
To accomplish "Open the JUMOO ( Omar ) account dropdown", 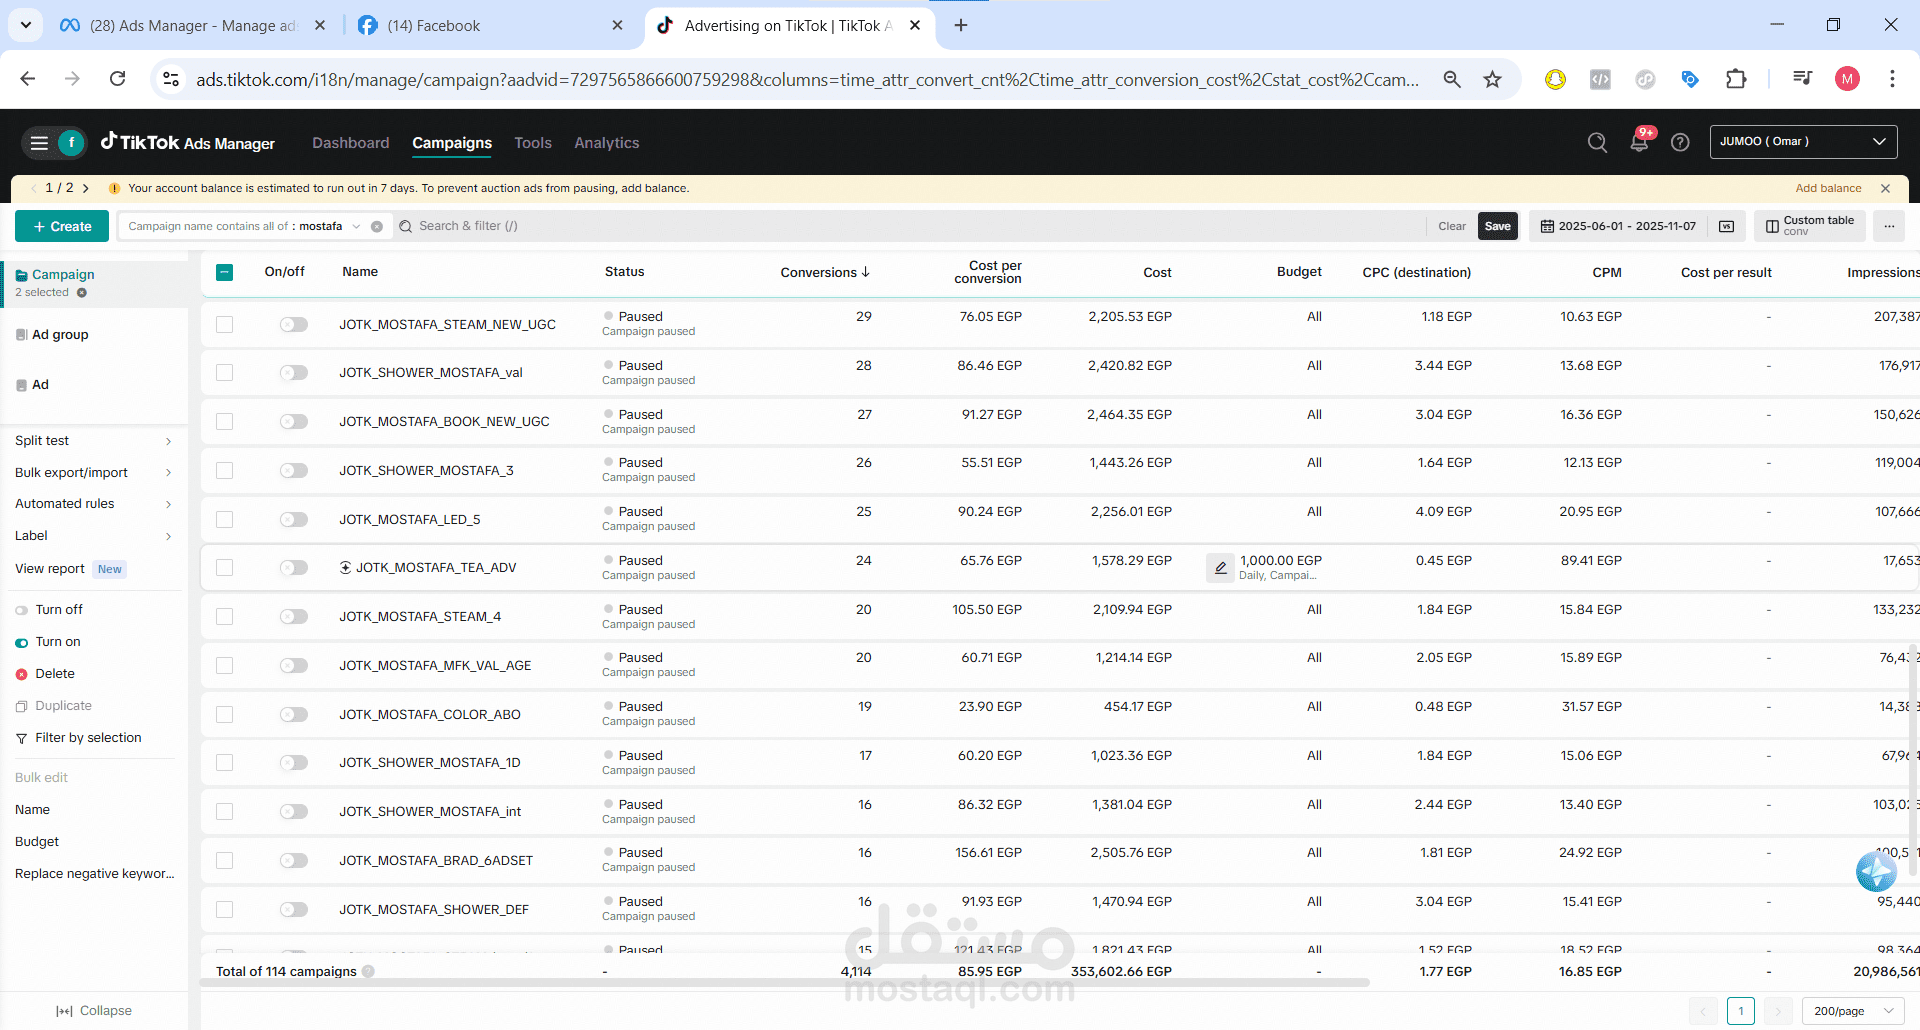I will point(1803,142).
